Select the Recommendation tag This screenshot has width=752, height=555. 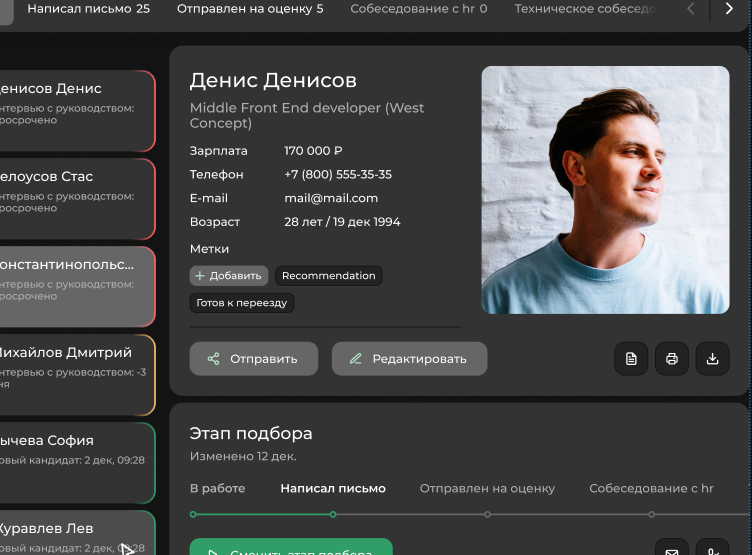[328, 276]
